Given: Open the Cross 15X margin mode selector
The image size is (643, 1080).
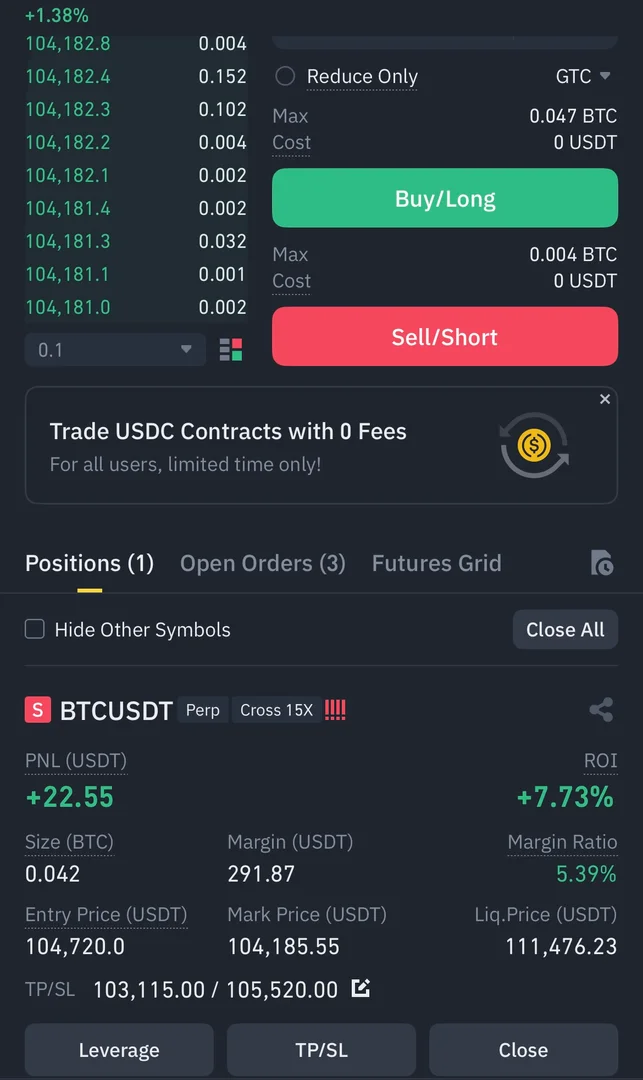Looking at the screenshot, I should (x=276, y=710).
